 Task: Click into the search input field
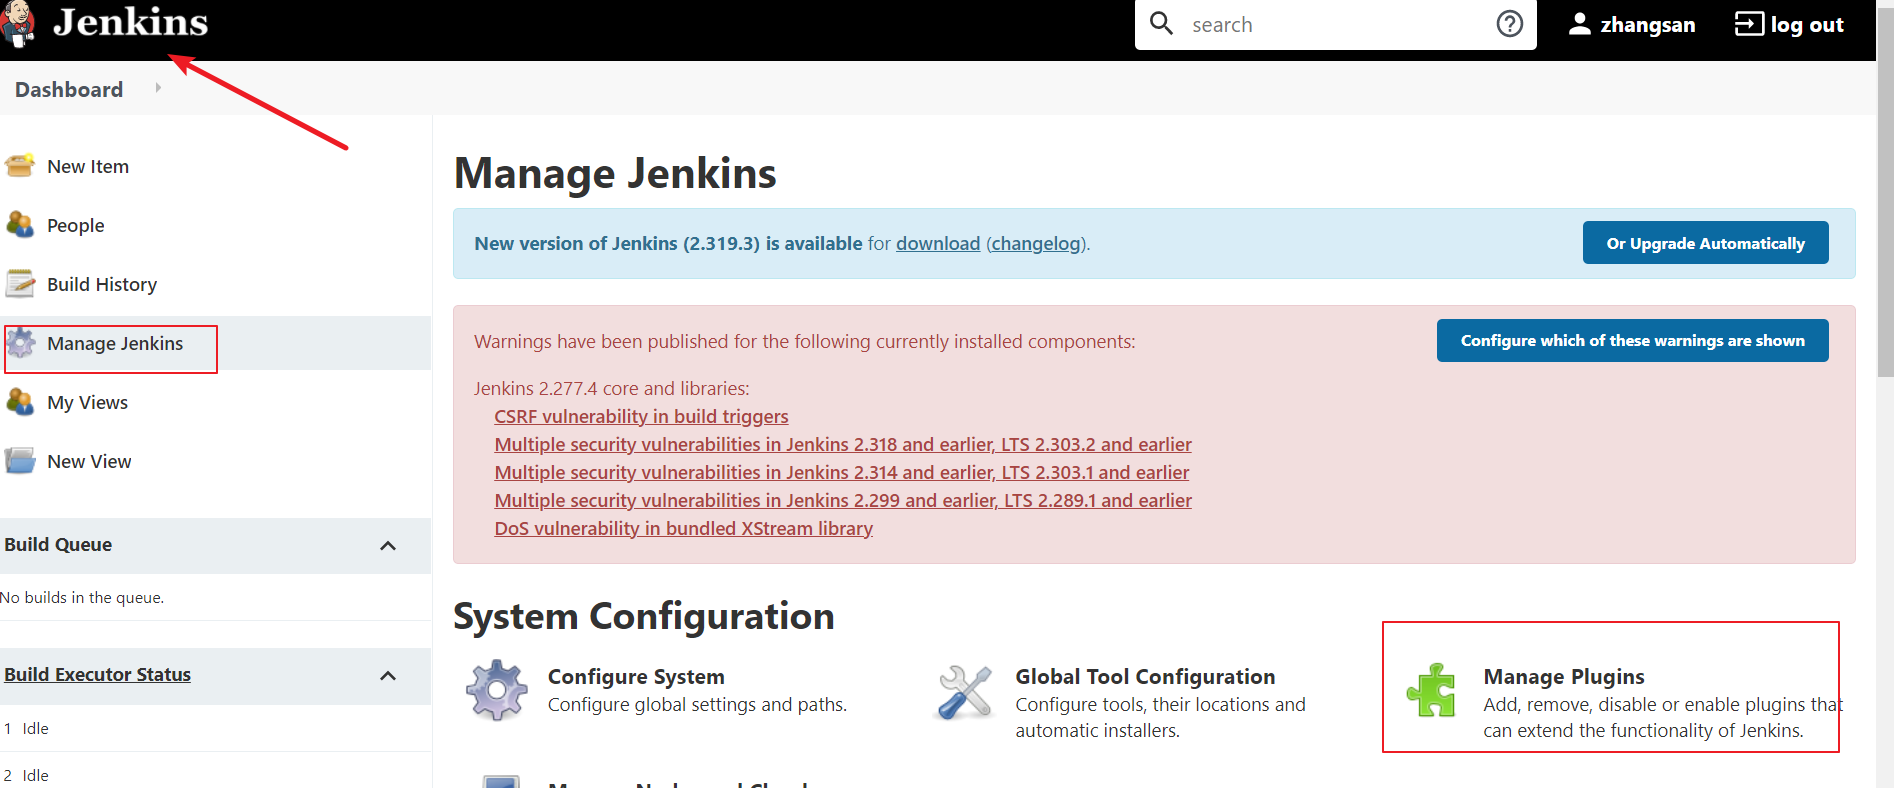coord(1335,25)
